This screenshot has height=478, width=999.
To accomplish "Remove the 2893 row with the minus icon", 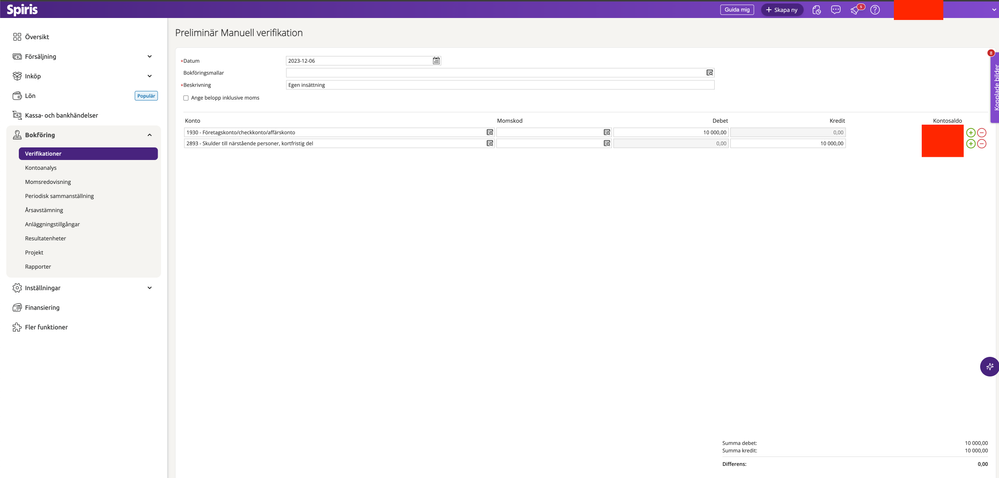I will point(981,144).
